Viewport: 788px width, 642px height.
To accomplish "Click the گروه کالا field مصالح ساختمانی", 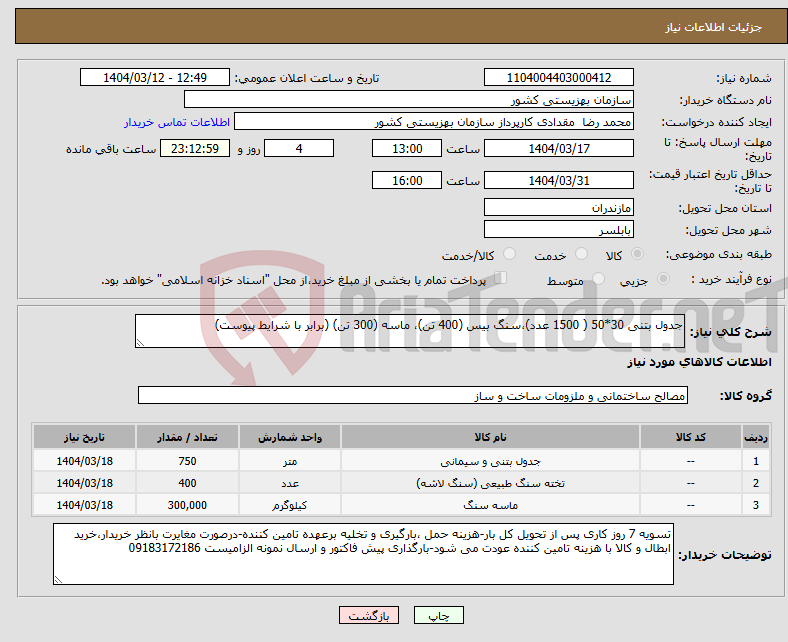I will 413,395.
